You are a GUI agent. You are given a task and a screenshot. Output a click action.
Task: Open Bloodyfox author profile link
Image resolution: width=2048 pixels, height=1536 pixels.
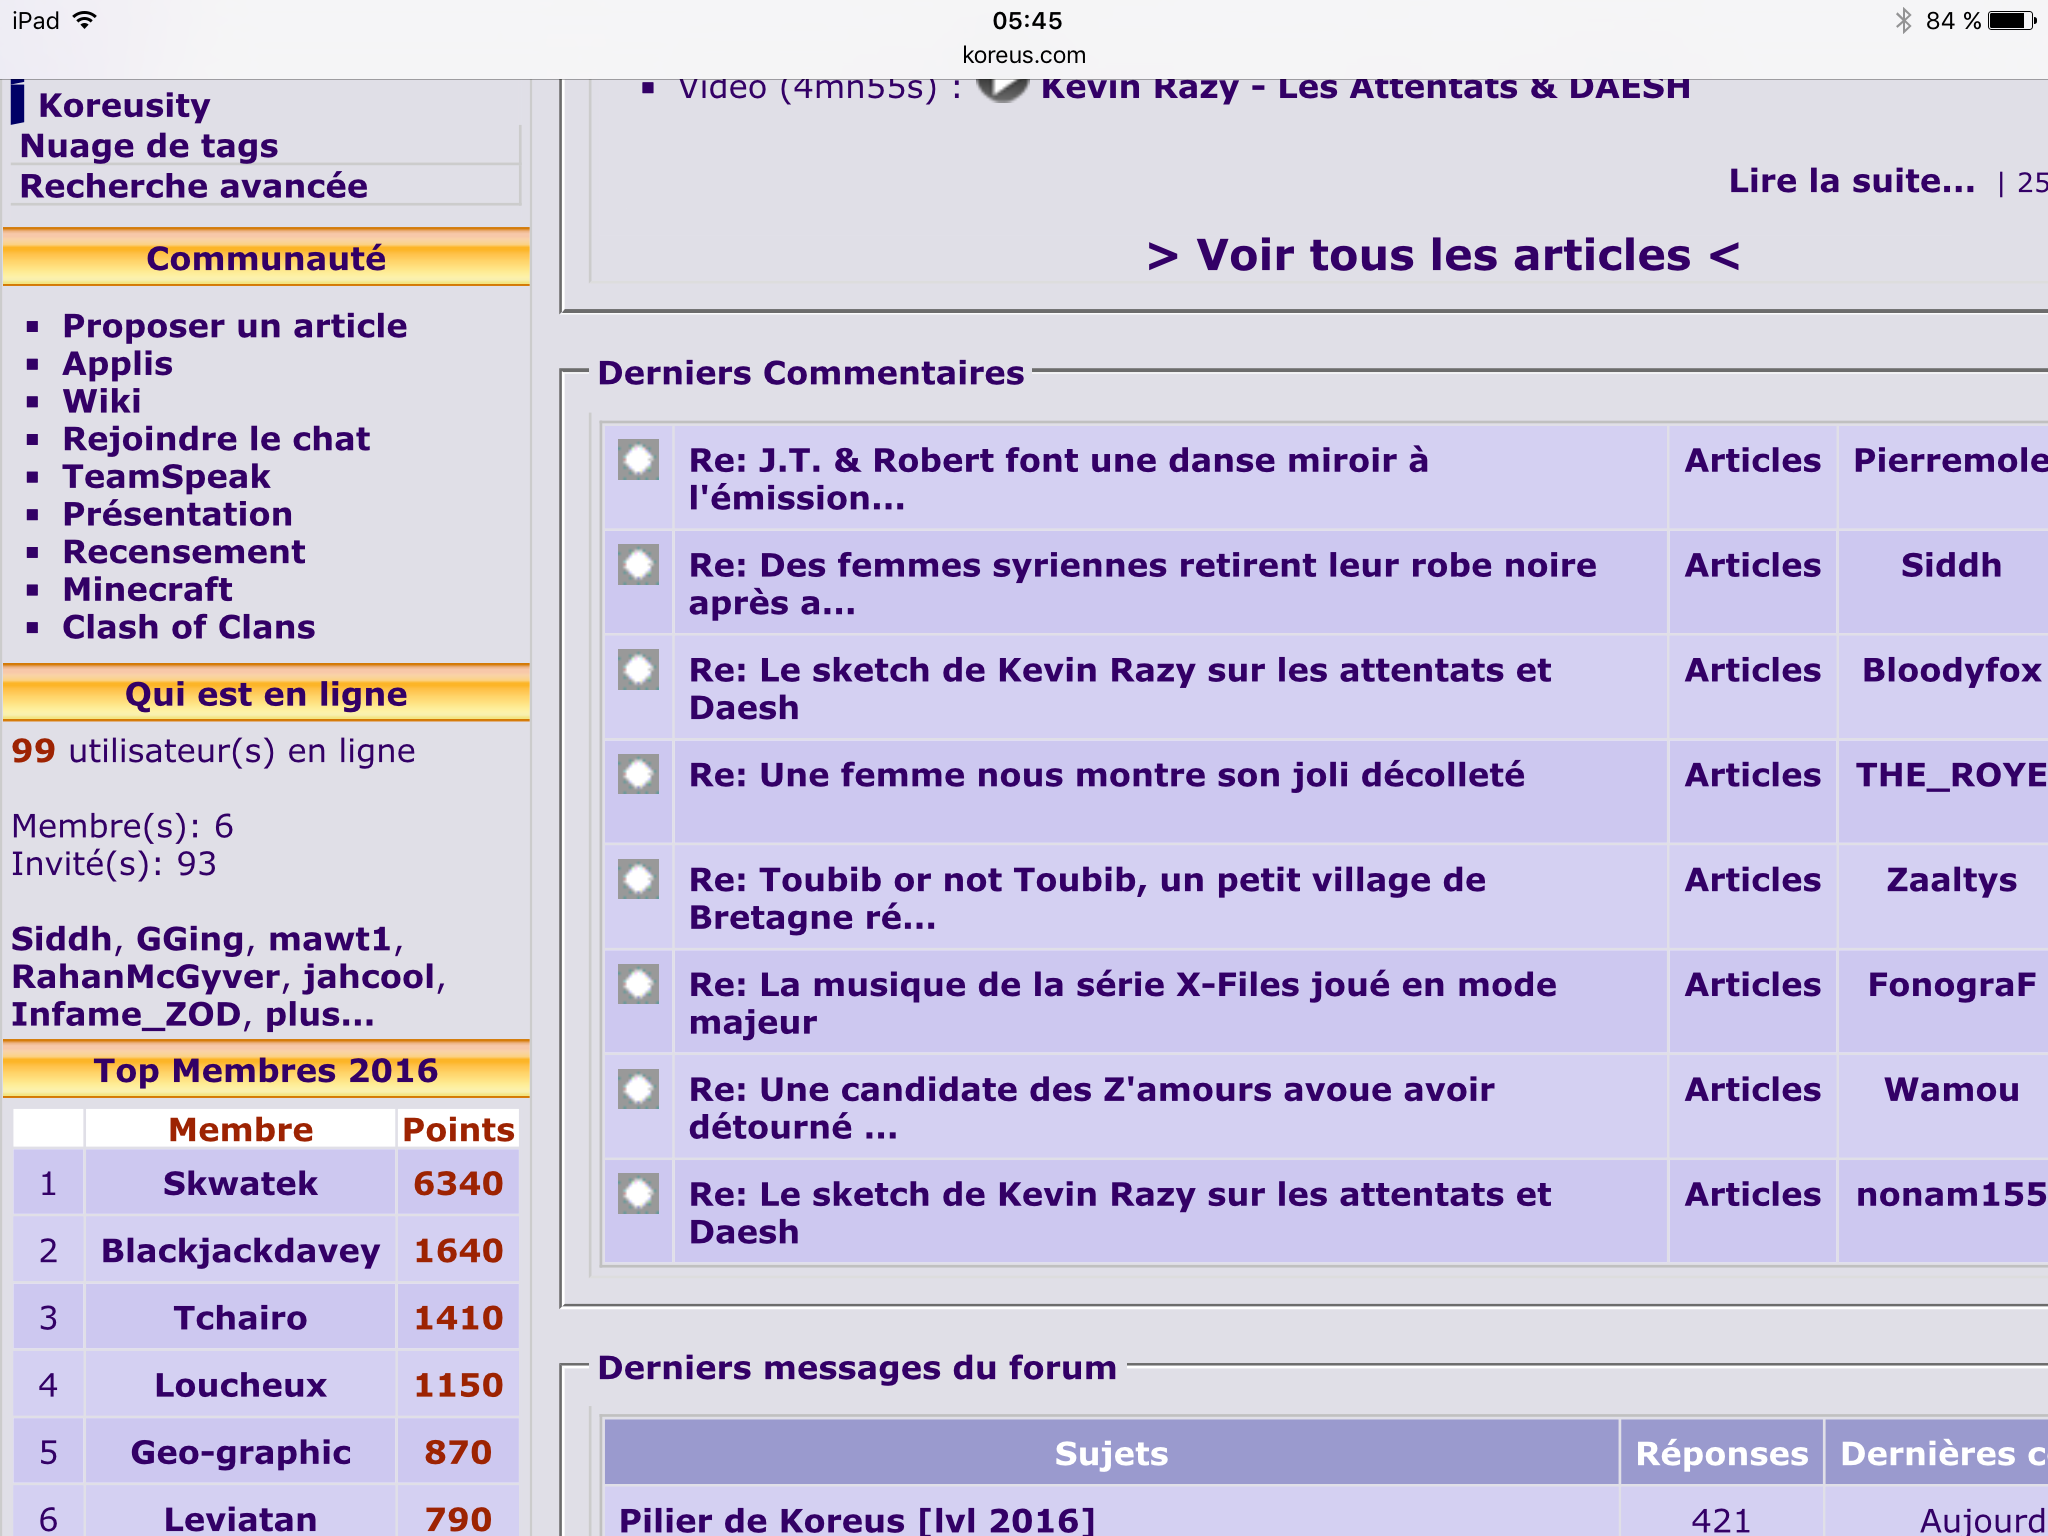[1950, 670]
